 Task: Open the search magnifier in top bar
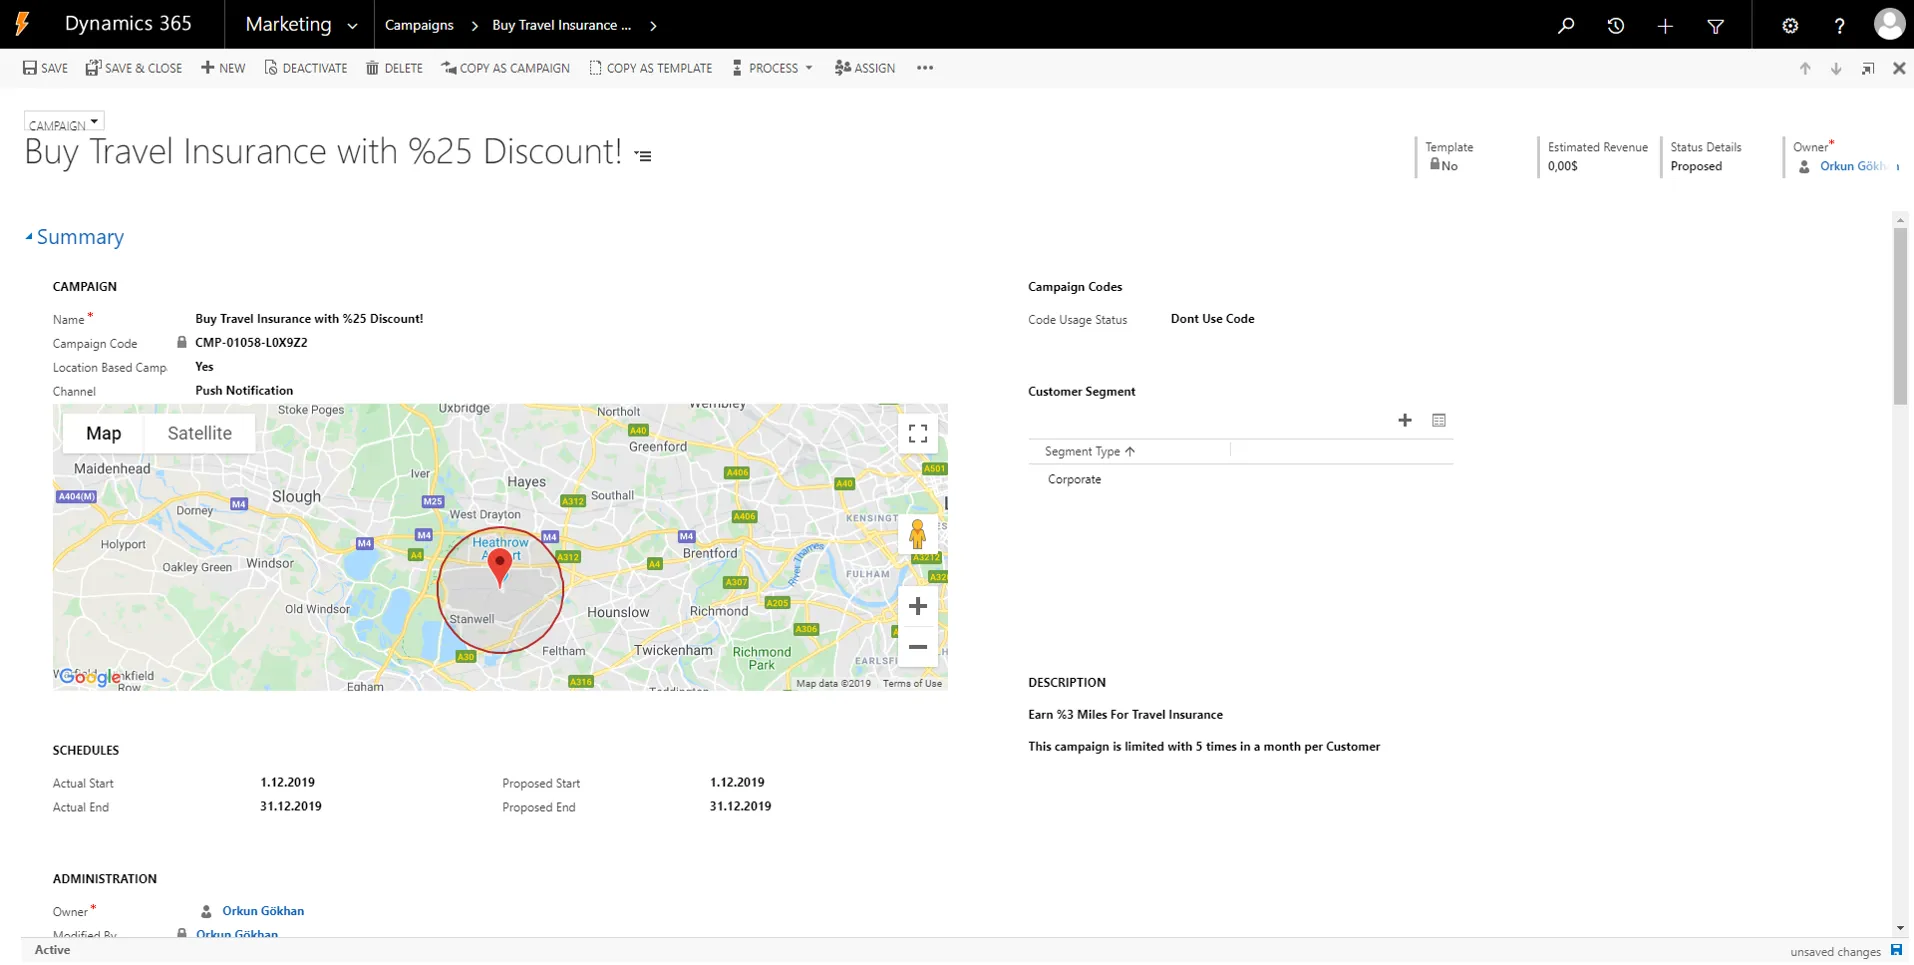[x=1566, y=26]
